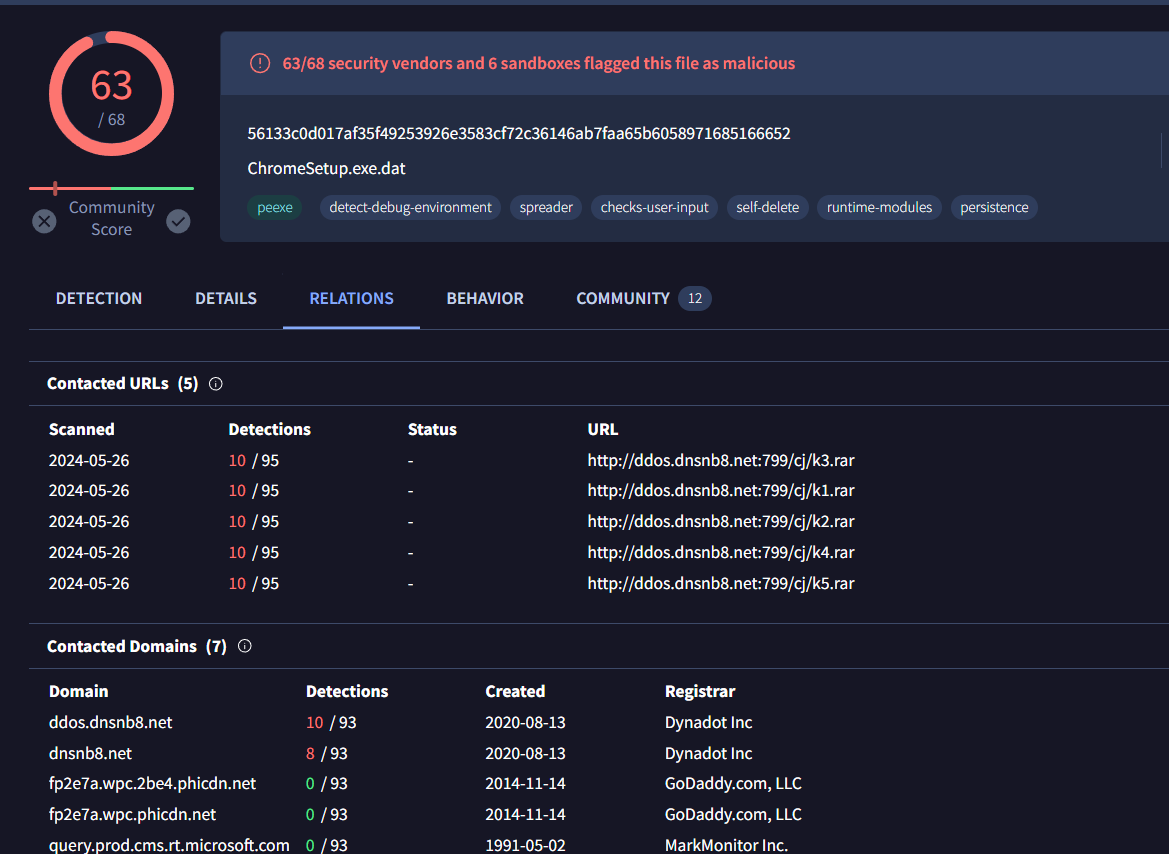Viewport: 1169px width, 854px height.
Task: Click the detect-debug-environment tag
Action: (410, 207)
